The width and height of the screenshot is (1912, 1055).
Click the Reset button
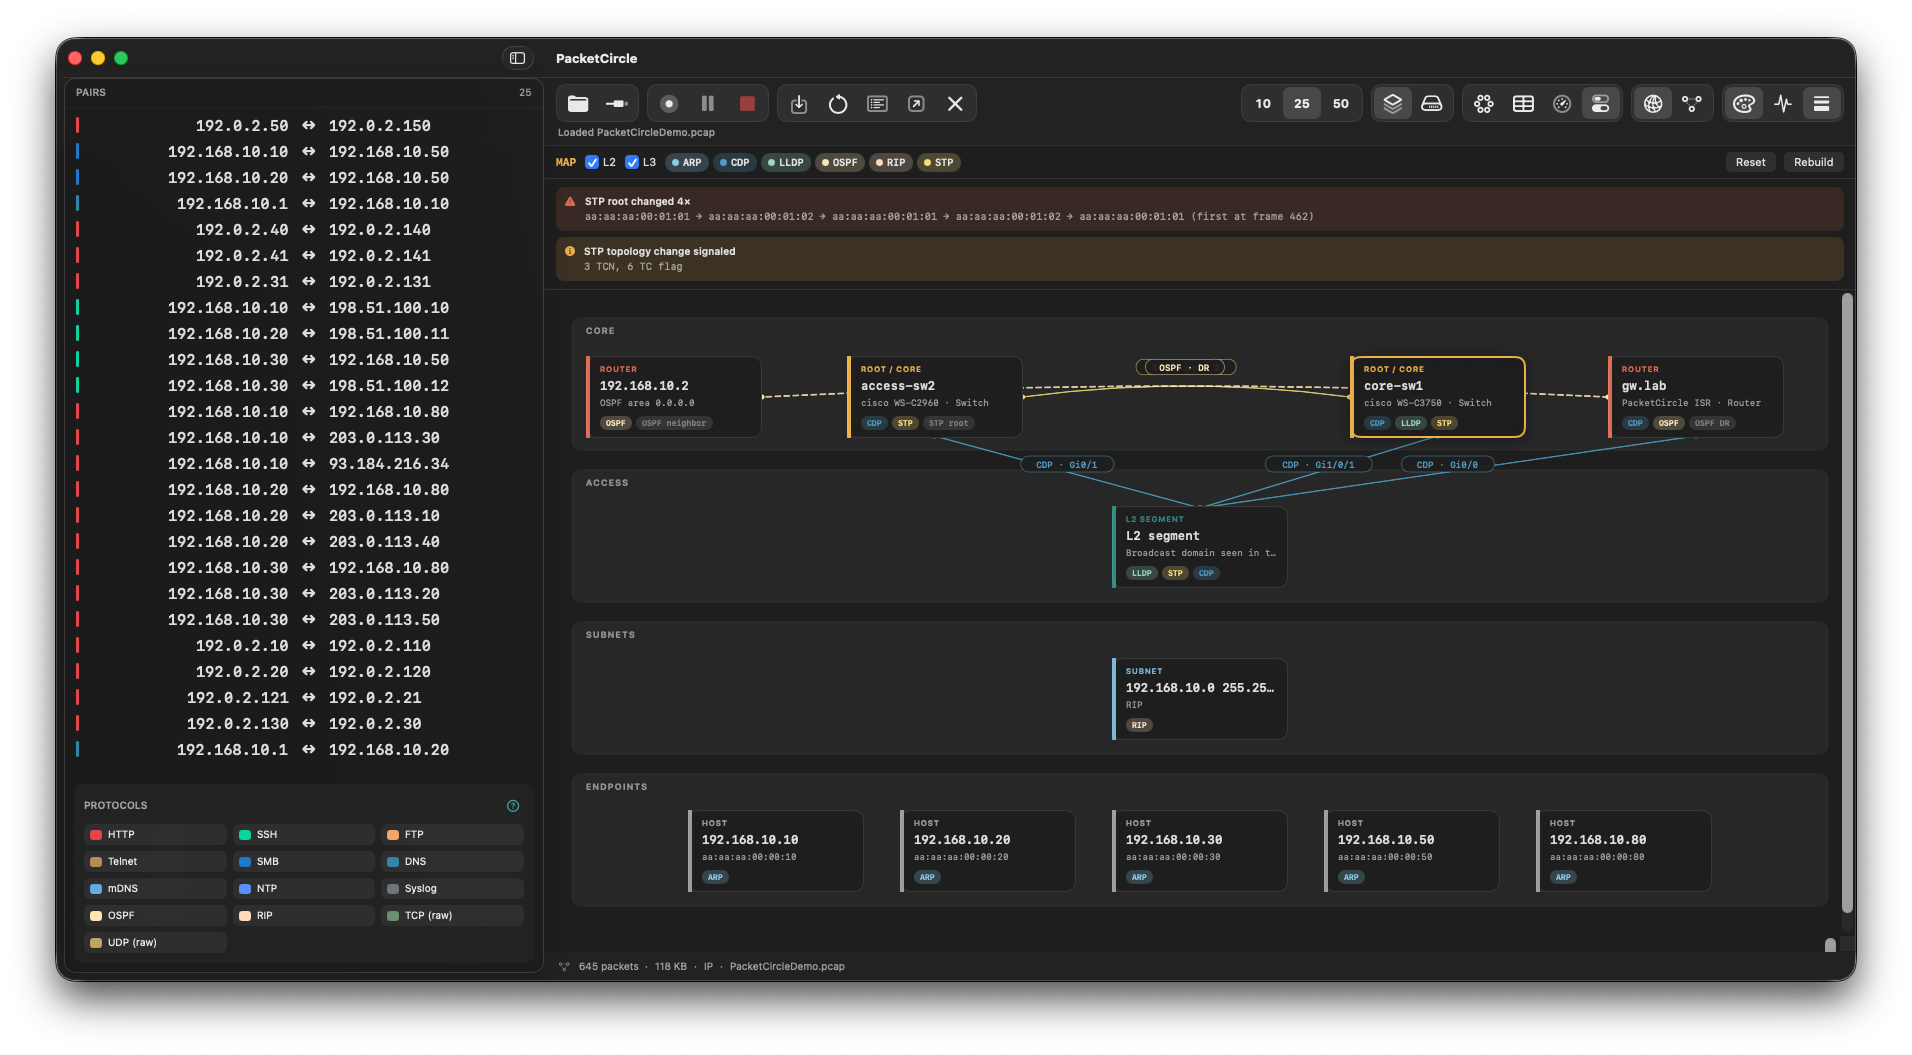tap(1750, 162)
